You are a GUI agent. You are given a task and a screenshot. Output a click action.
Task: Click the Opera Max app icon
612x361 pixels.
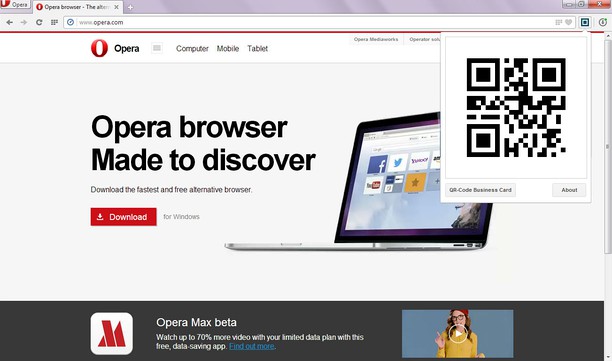click(112, 334)
